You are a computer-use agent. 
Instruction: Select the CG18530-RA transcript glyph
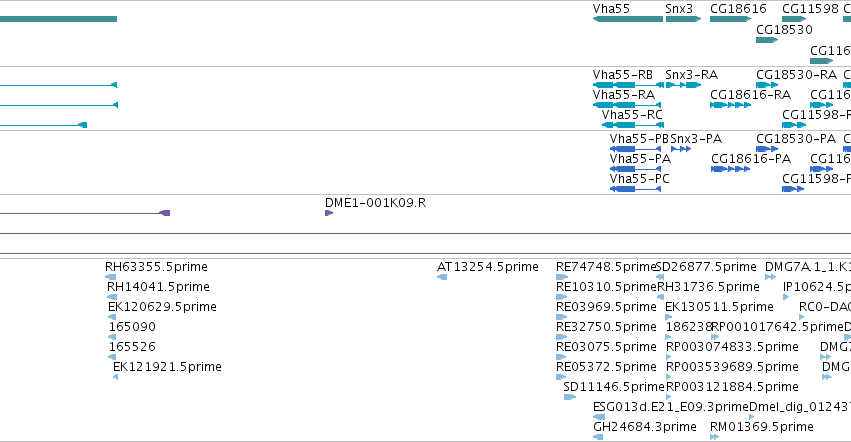click(767, 85)
